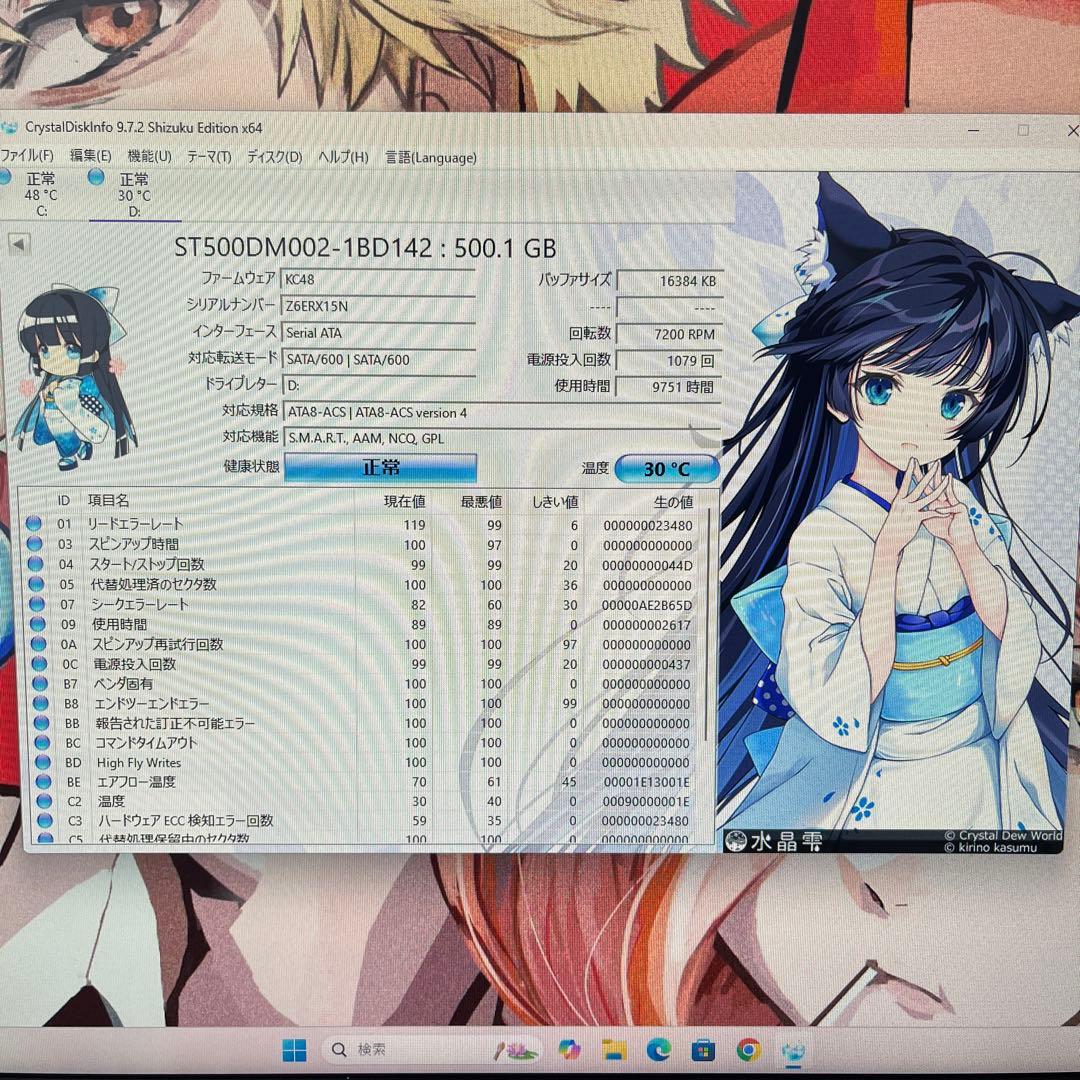Launch Google Chrome from taskbar
Screen dimensions: 1080x1080
click(748, 1050)
